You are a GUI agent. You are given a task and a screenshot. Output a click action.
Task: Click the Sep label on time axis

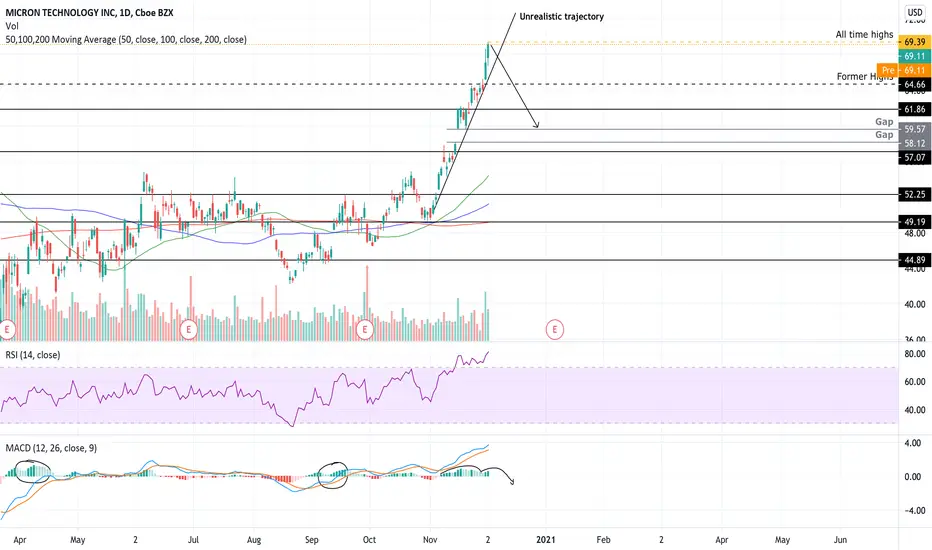(311, 540)
